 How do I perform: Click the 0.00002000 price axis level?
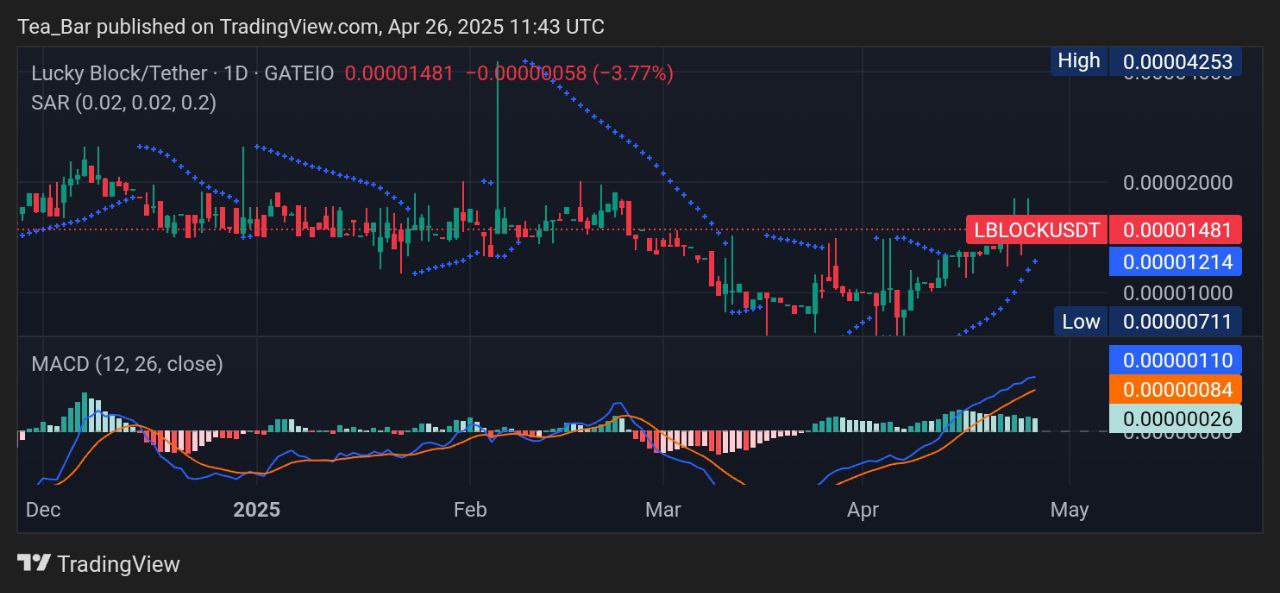pyautogui.click(x=1178, y=183)
